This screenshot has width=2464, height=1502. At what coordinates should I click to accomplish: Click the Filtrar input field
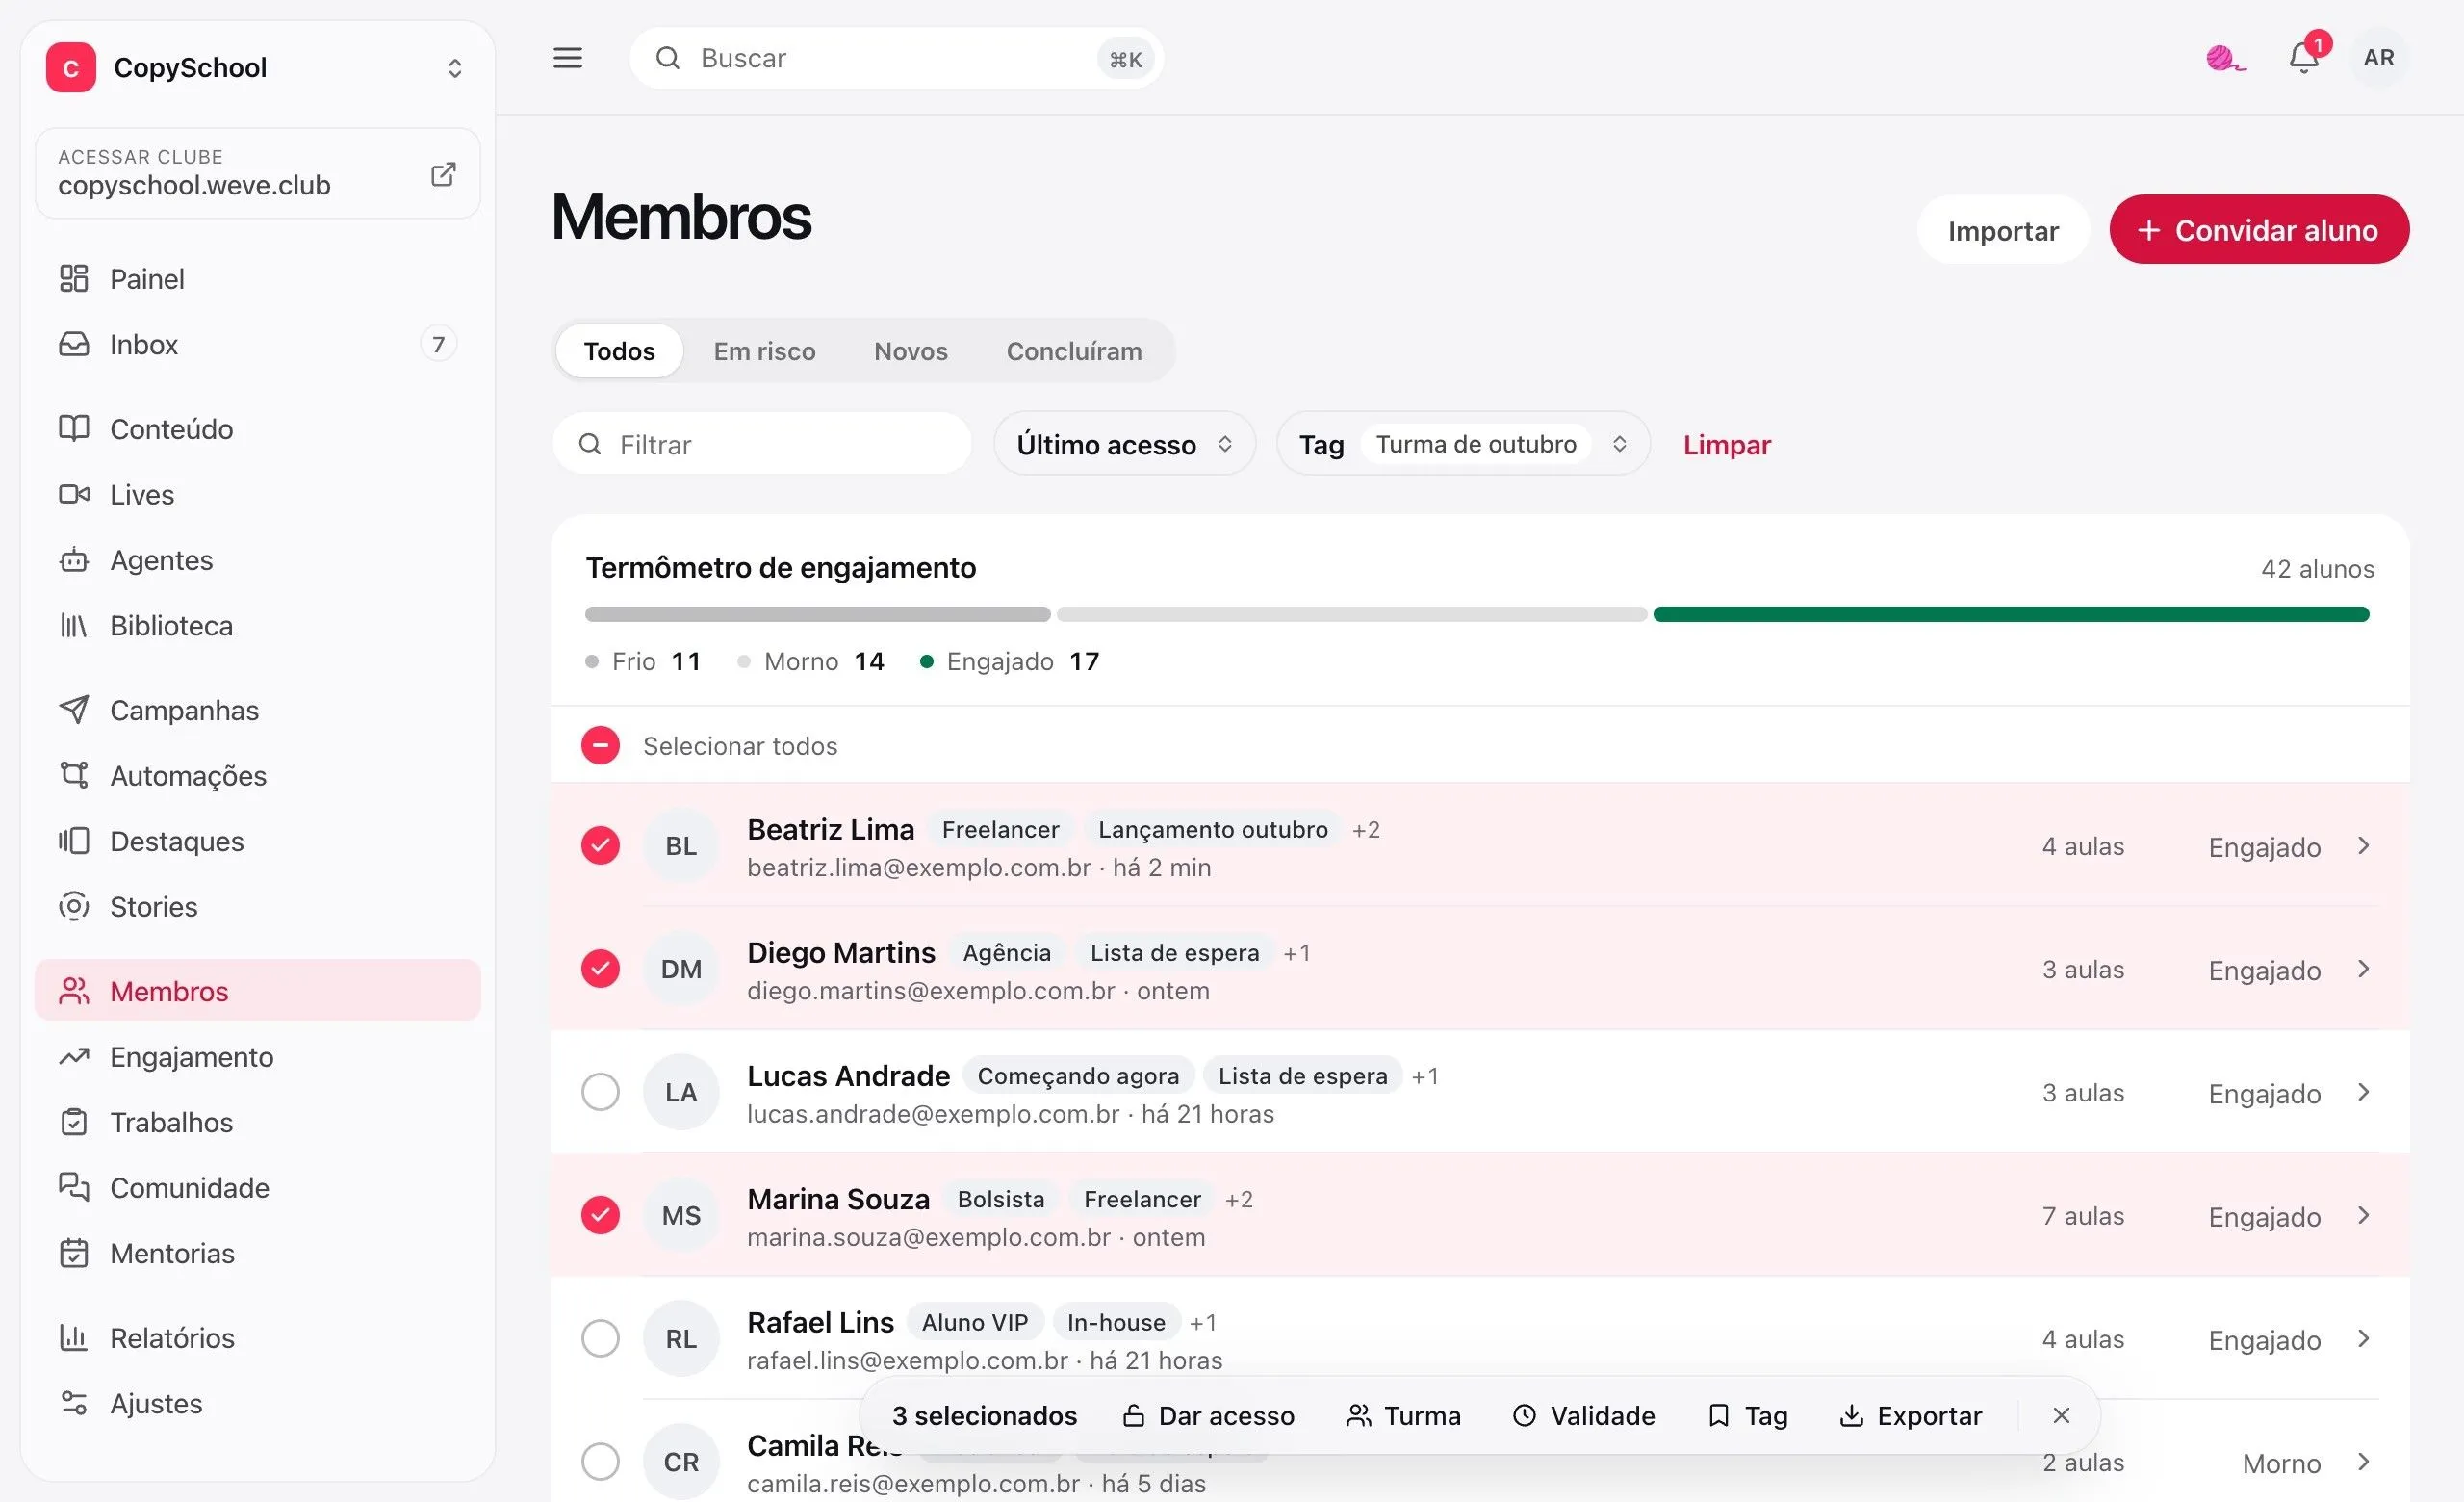(762, 444)
